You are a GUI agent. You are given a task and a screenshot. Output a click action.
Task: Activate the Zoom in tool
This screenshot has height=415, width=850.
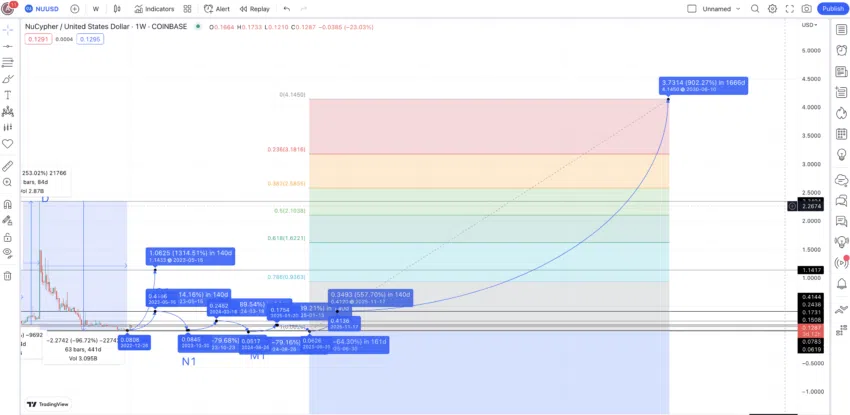8,183
